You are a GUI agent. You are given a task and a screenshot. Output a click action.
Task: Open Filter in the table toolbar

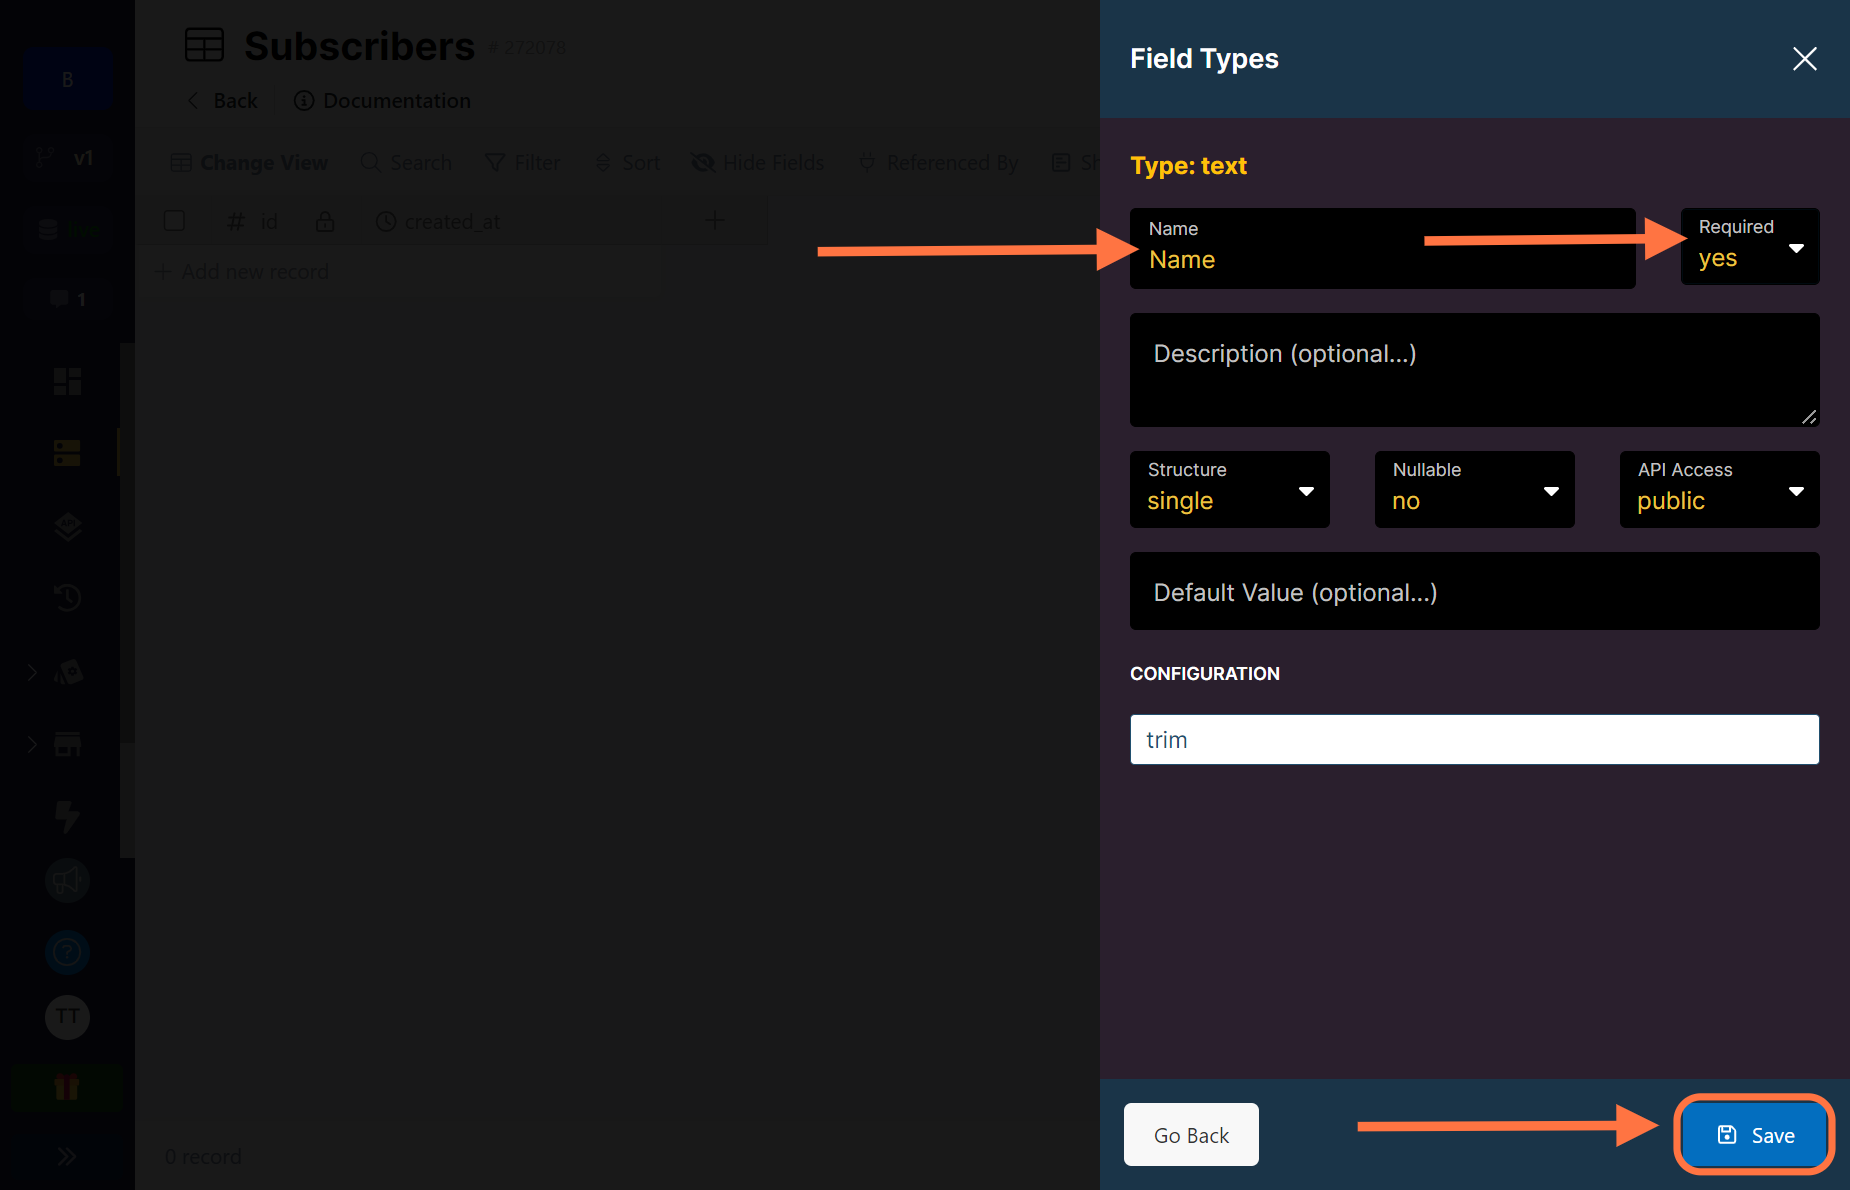tap(522, 163)
